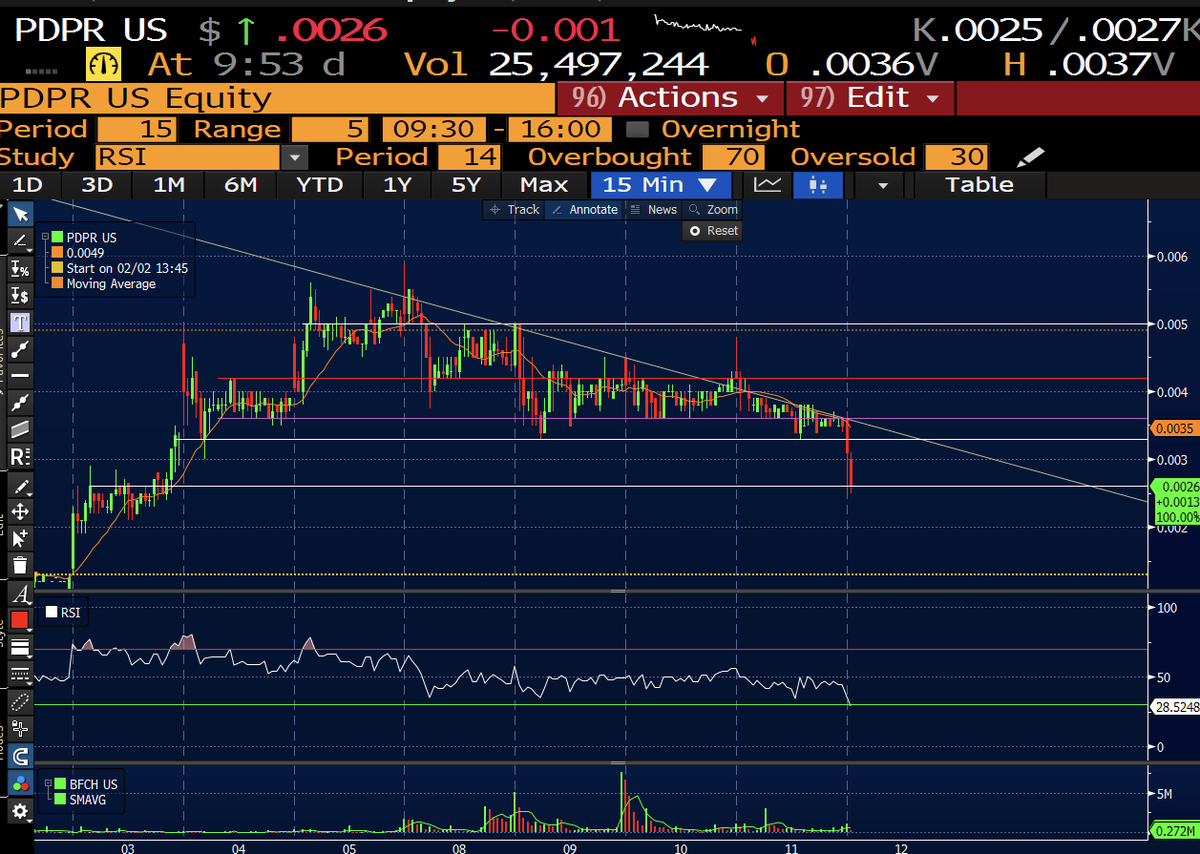
Task: Toggle RSI legend visibility box
Action: click(x=52, y=612)
